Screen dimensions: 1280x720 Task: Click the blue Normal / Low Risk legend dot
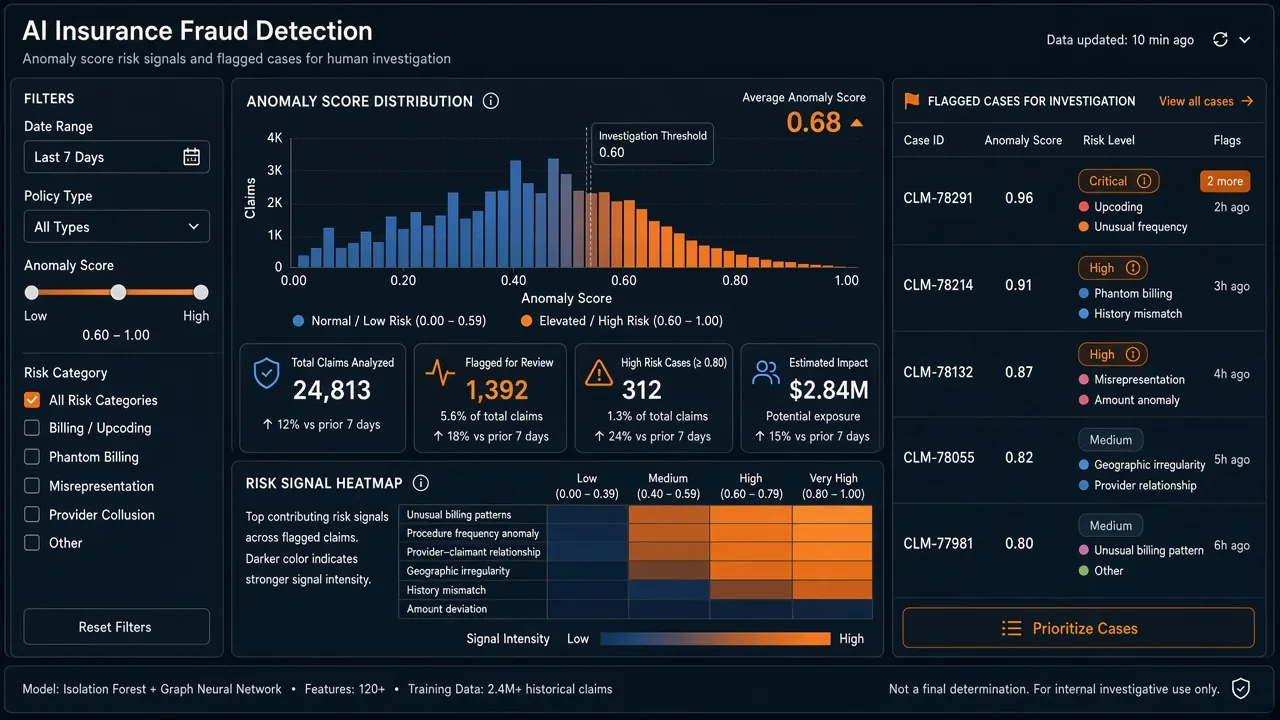[299, 321]
